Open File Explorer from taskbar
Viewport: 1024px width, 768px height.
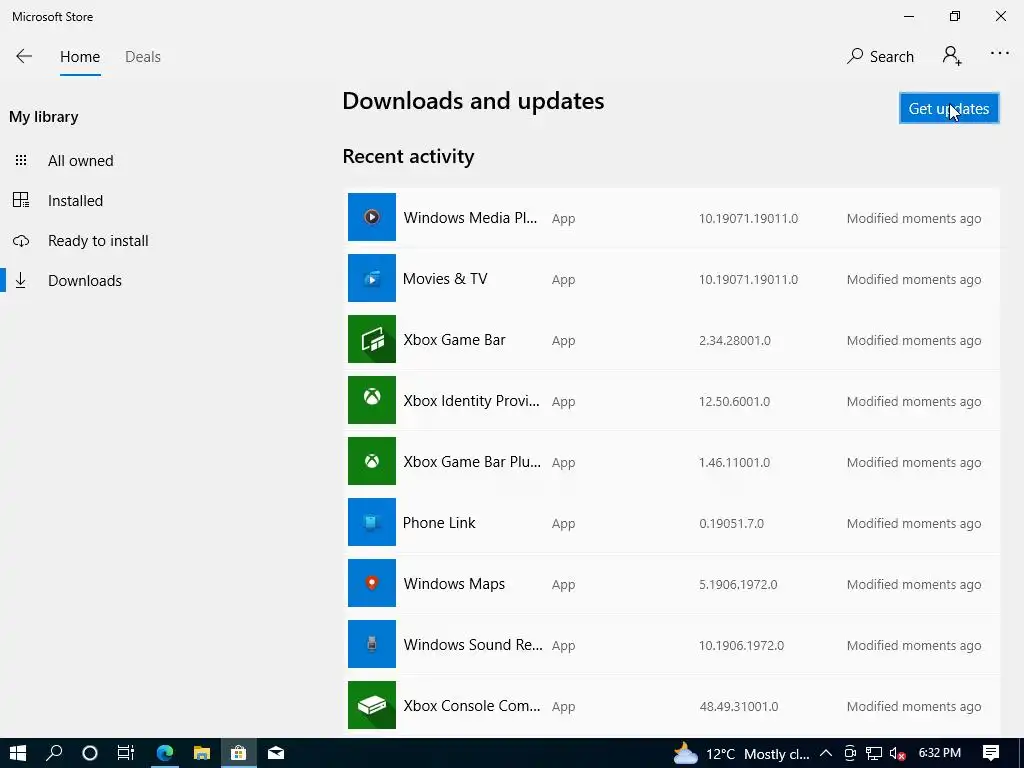click(x=202, y=753)
